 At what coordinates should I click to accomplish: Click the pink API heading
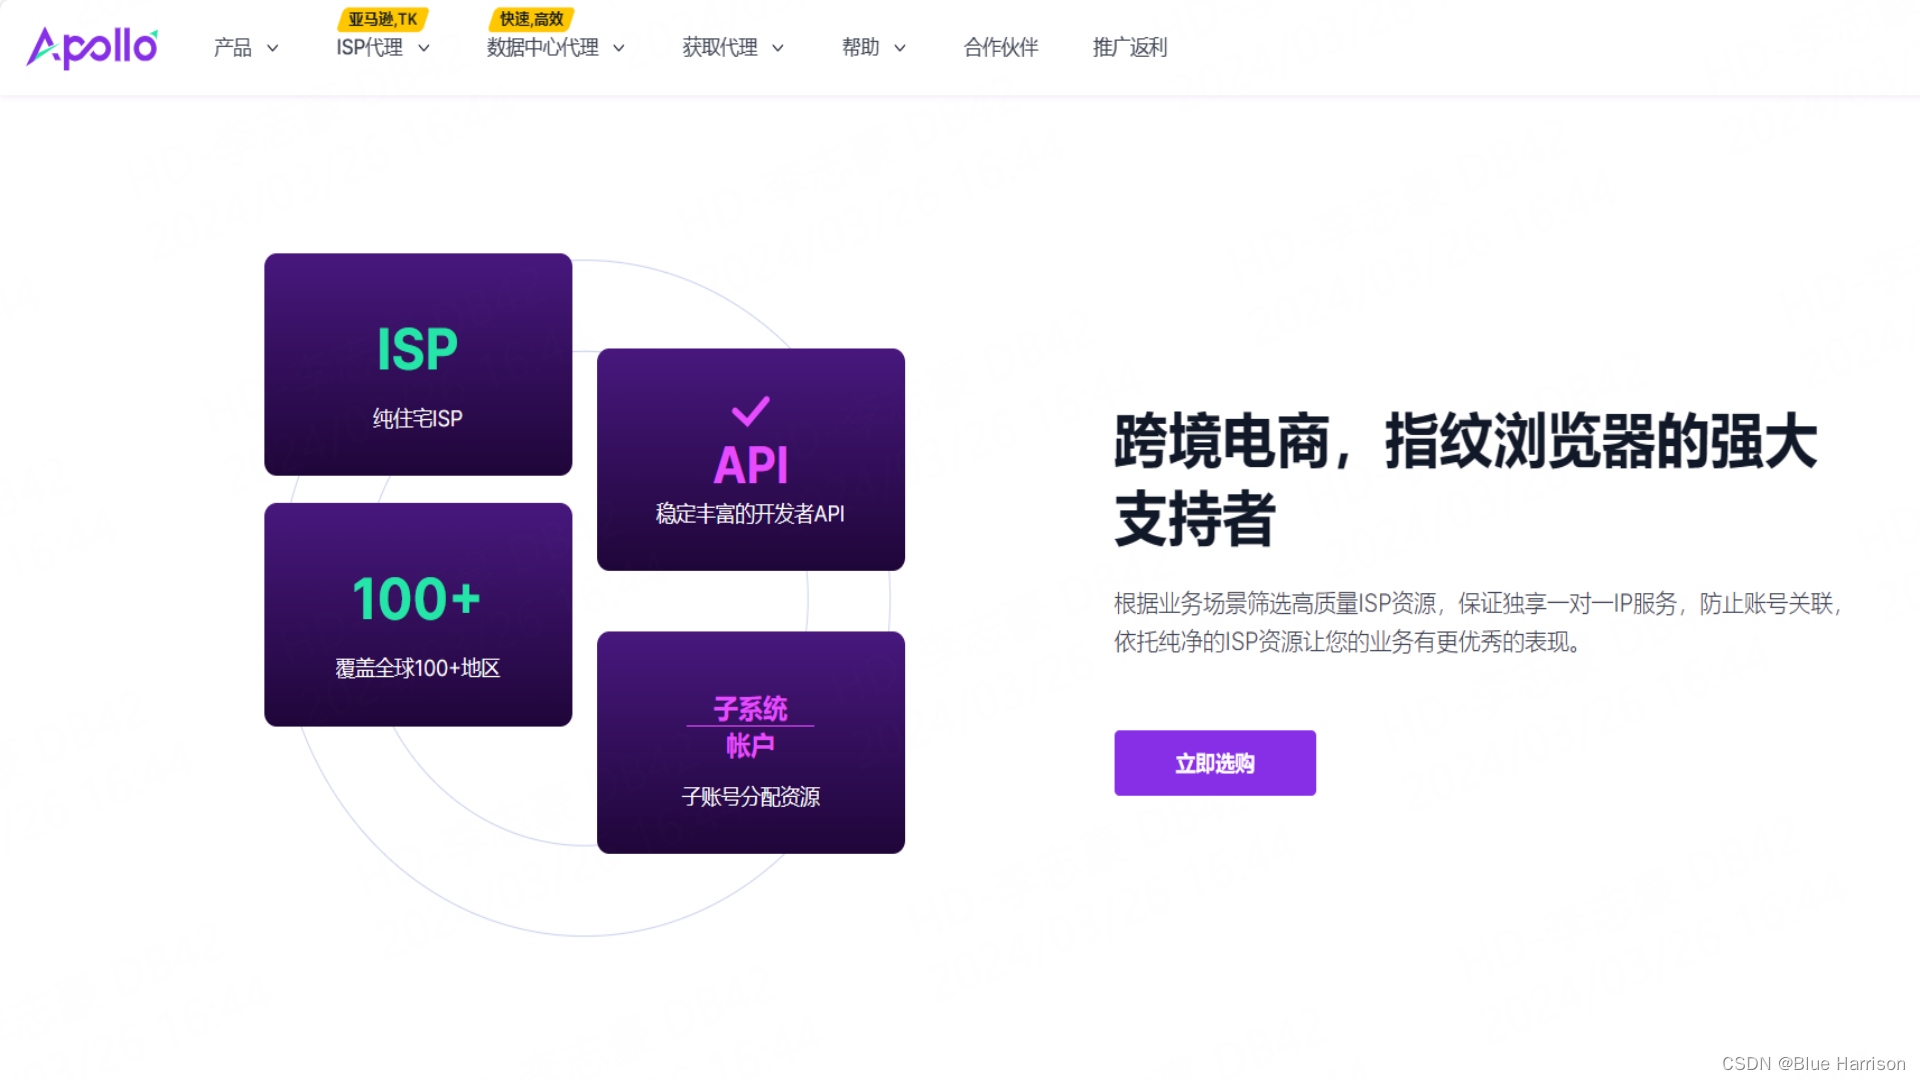[x=750, y=465]
